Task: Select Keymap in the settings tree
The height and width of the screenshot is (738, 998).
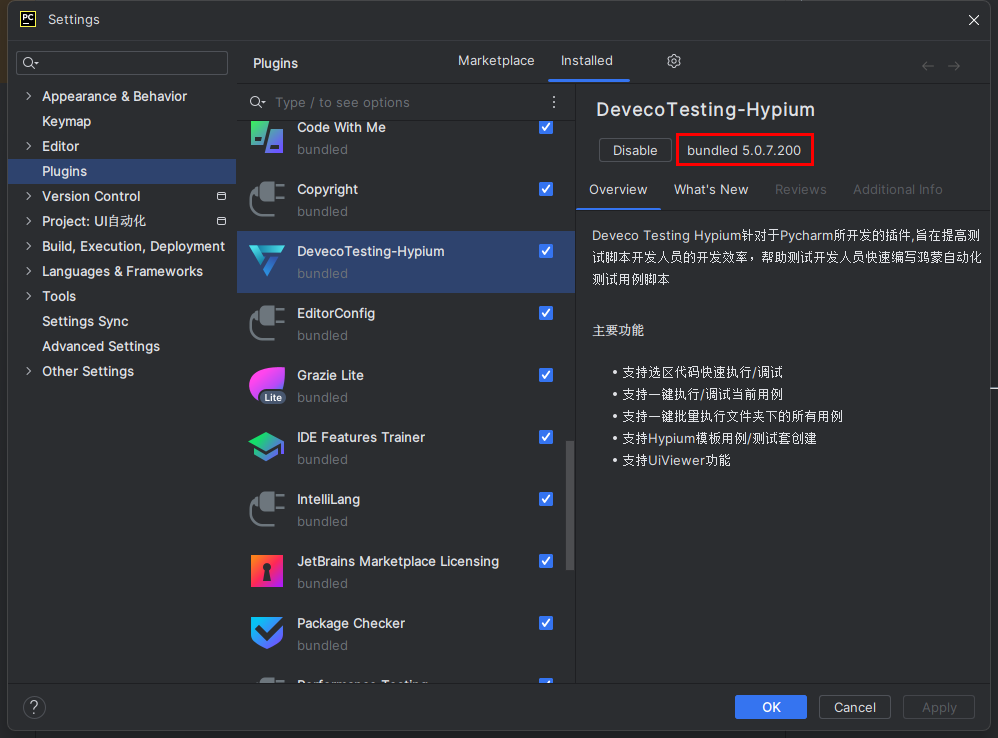Action: (x=66, y=121)
